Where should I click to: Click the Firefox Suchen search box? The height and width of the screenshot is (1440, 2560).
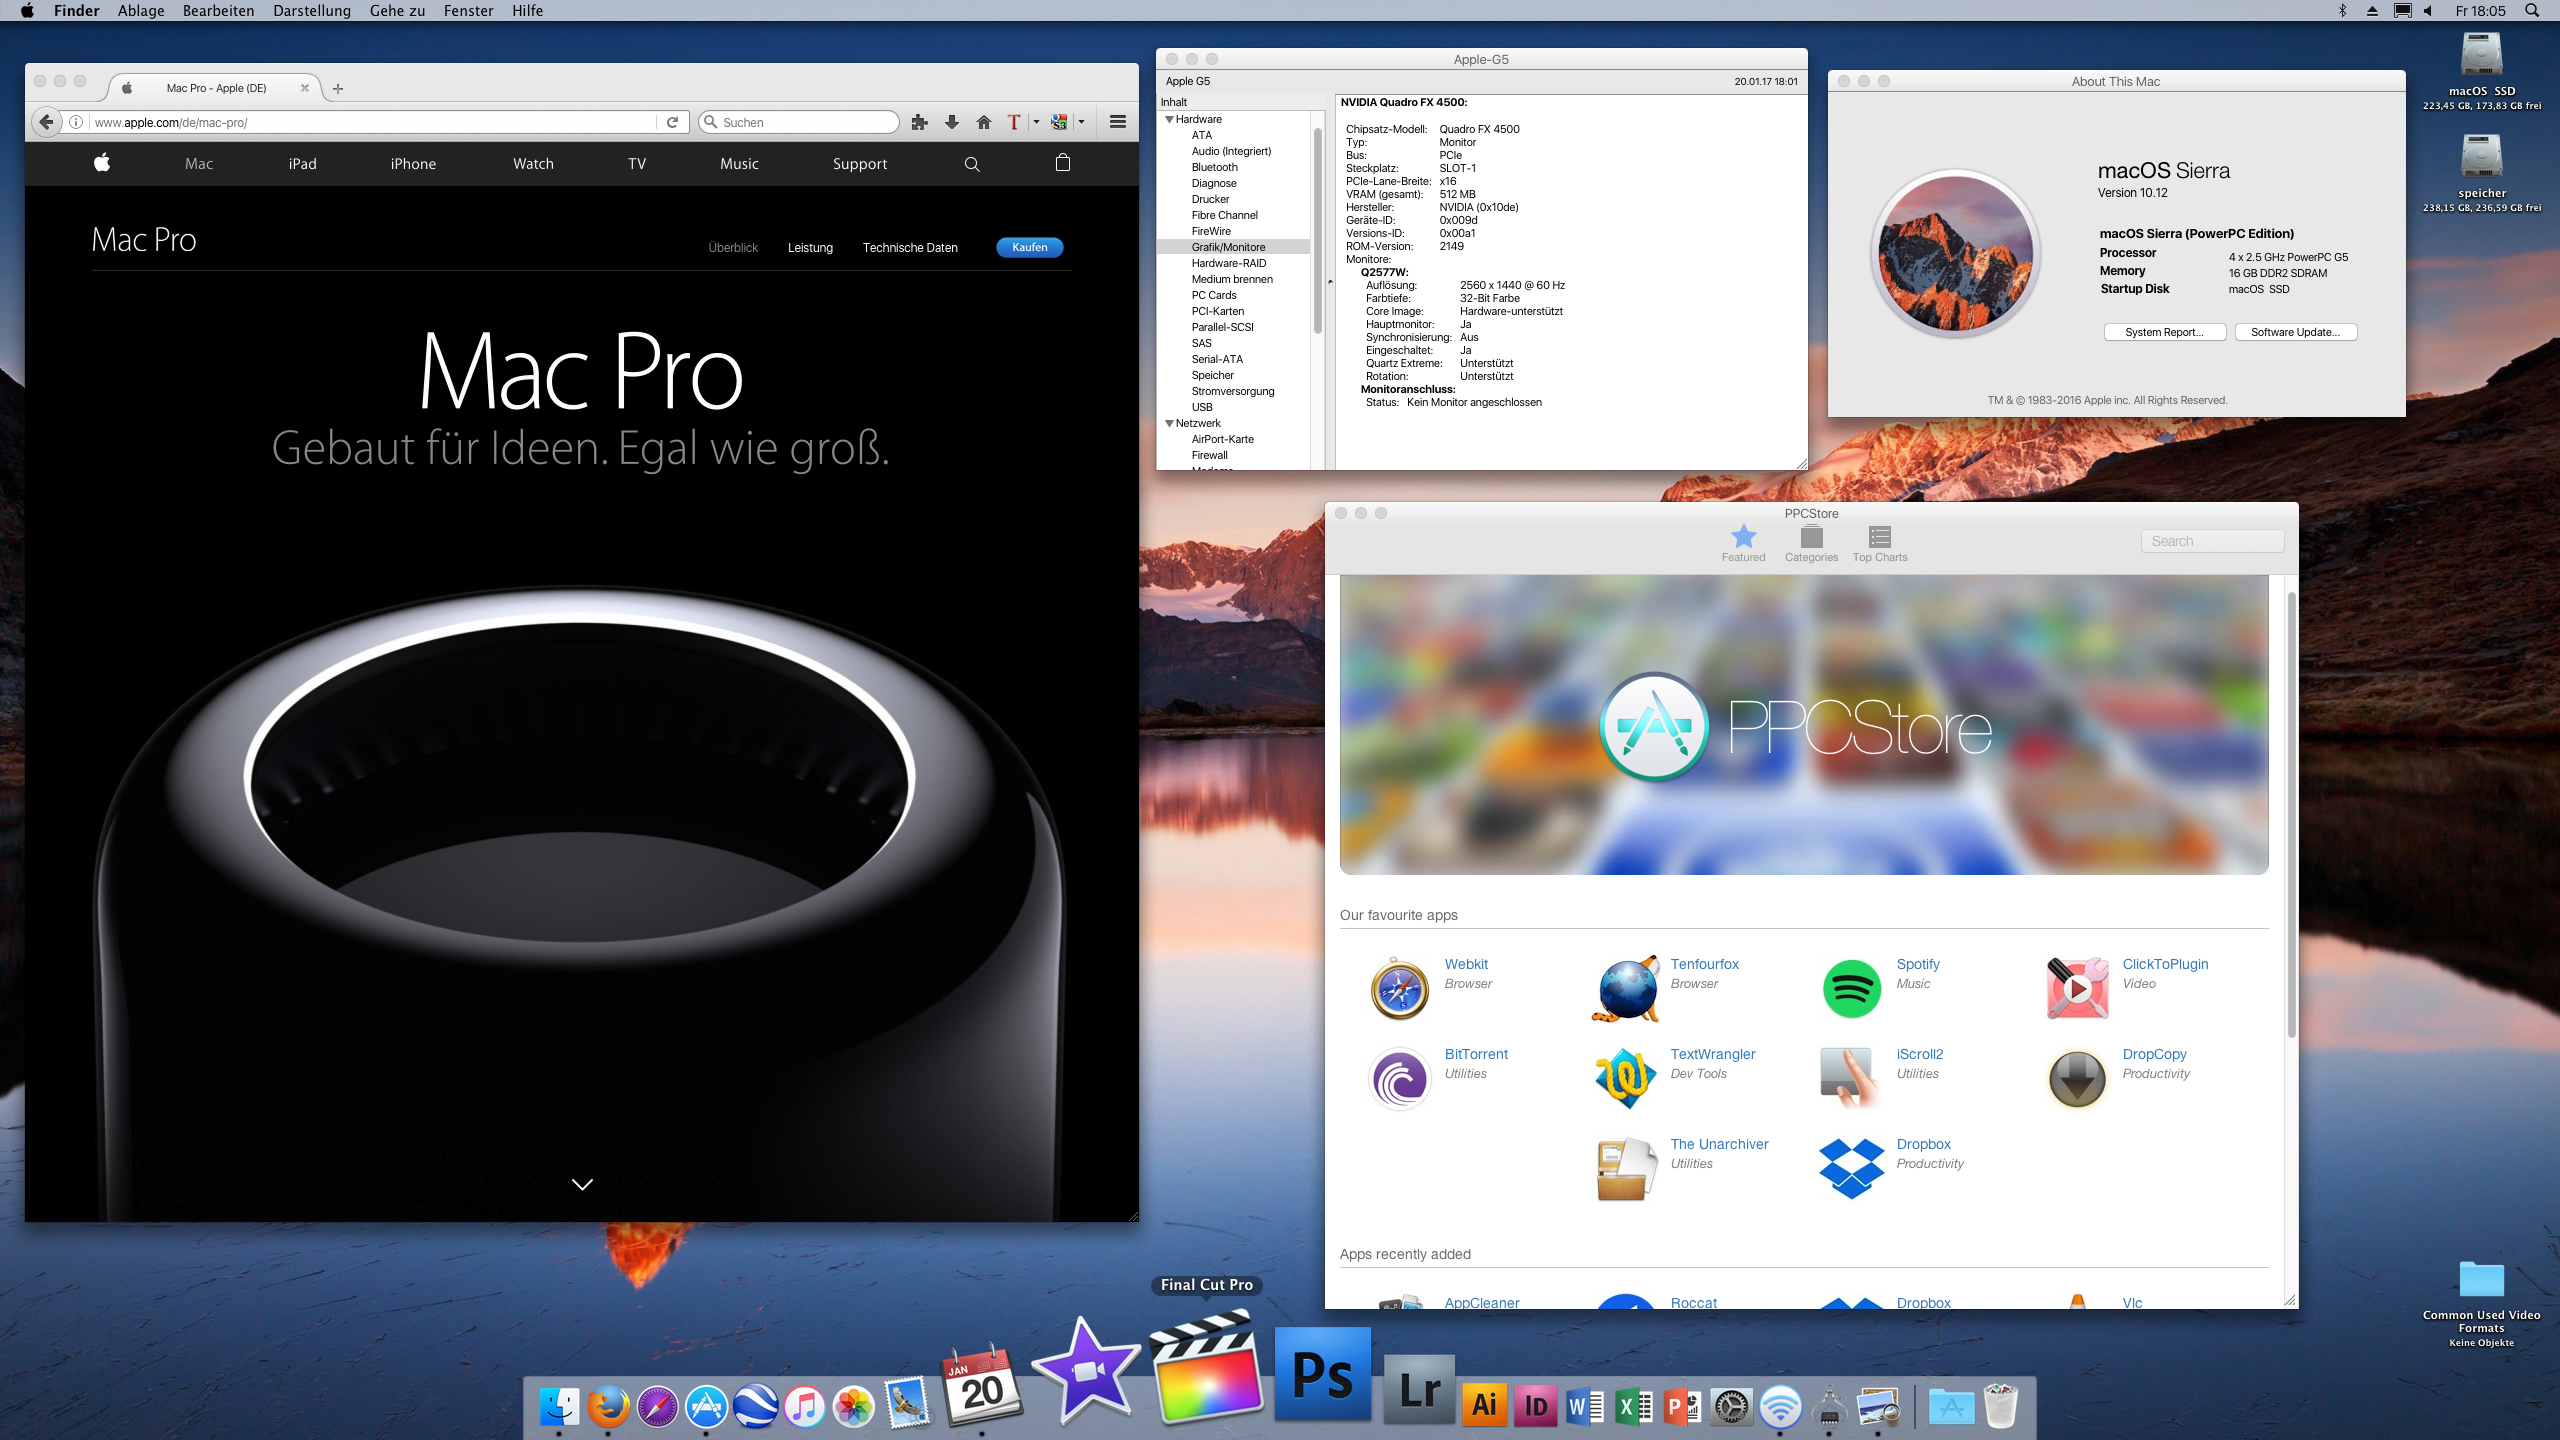tap(799, 122)
